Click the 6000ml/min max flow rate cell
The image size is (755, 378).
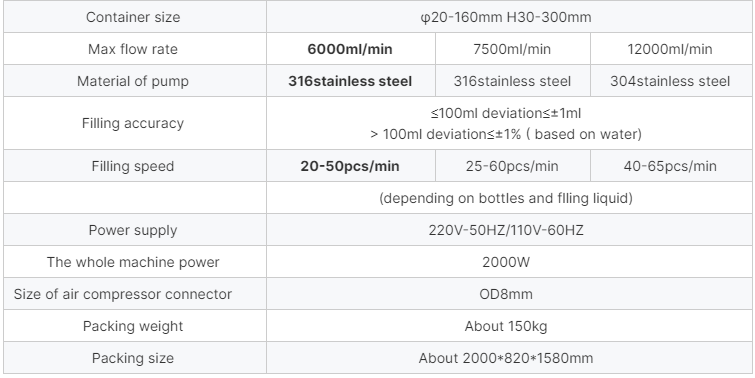(350, 49)
